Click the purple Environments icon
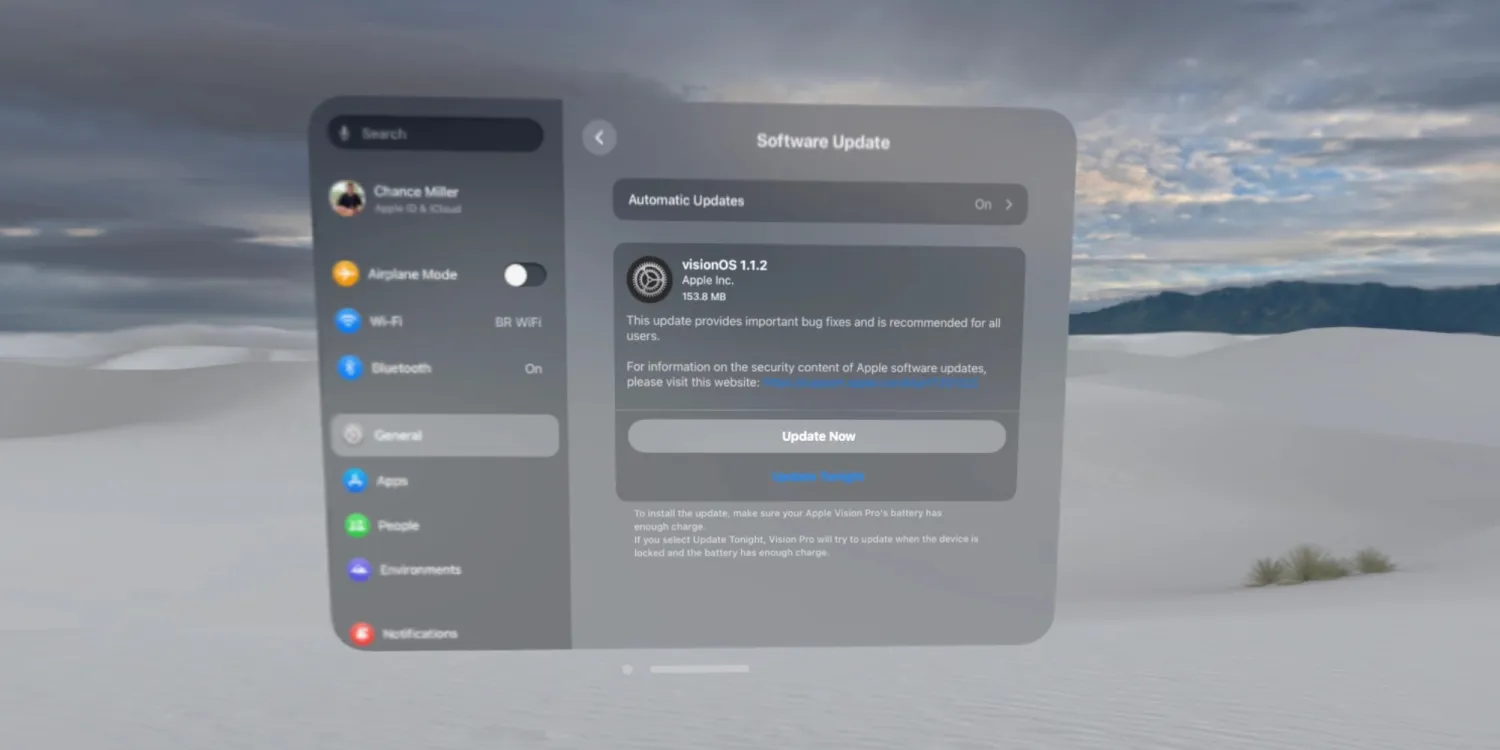 click(x=359, y=569)
